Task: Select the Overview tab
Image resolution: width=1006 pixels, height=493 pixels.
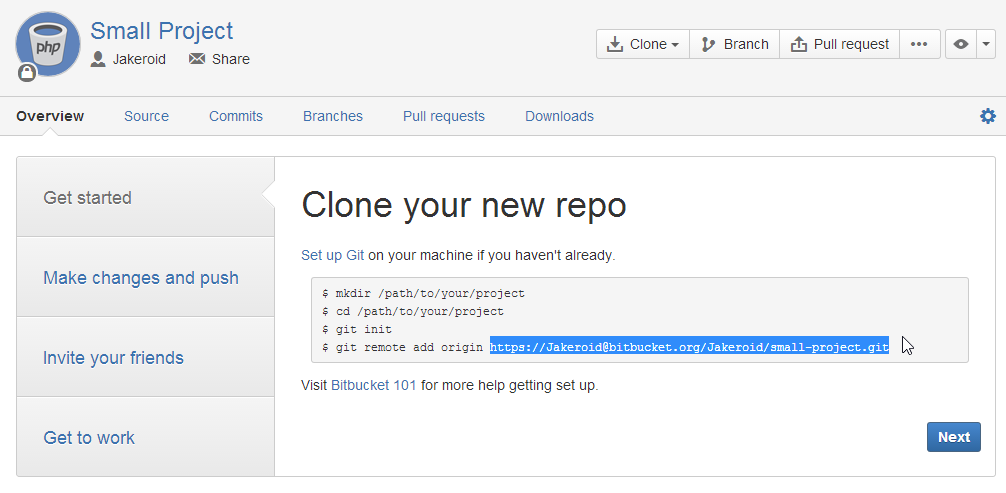Action: (50, 116)
